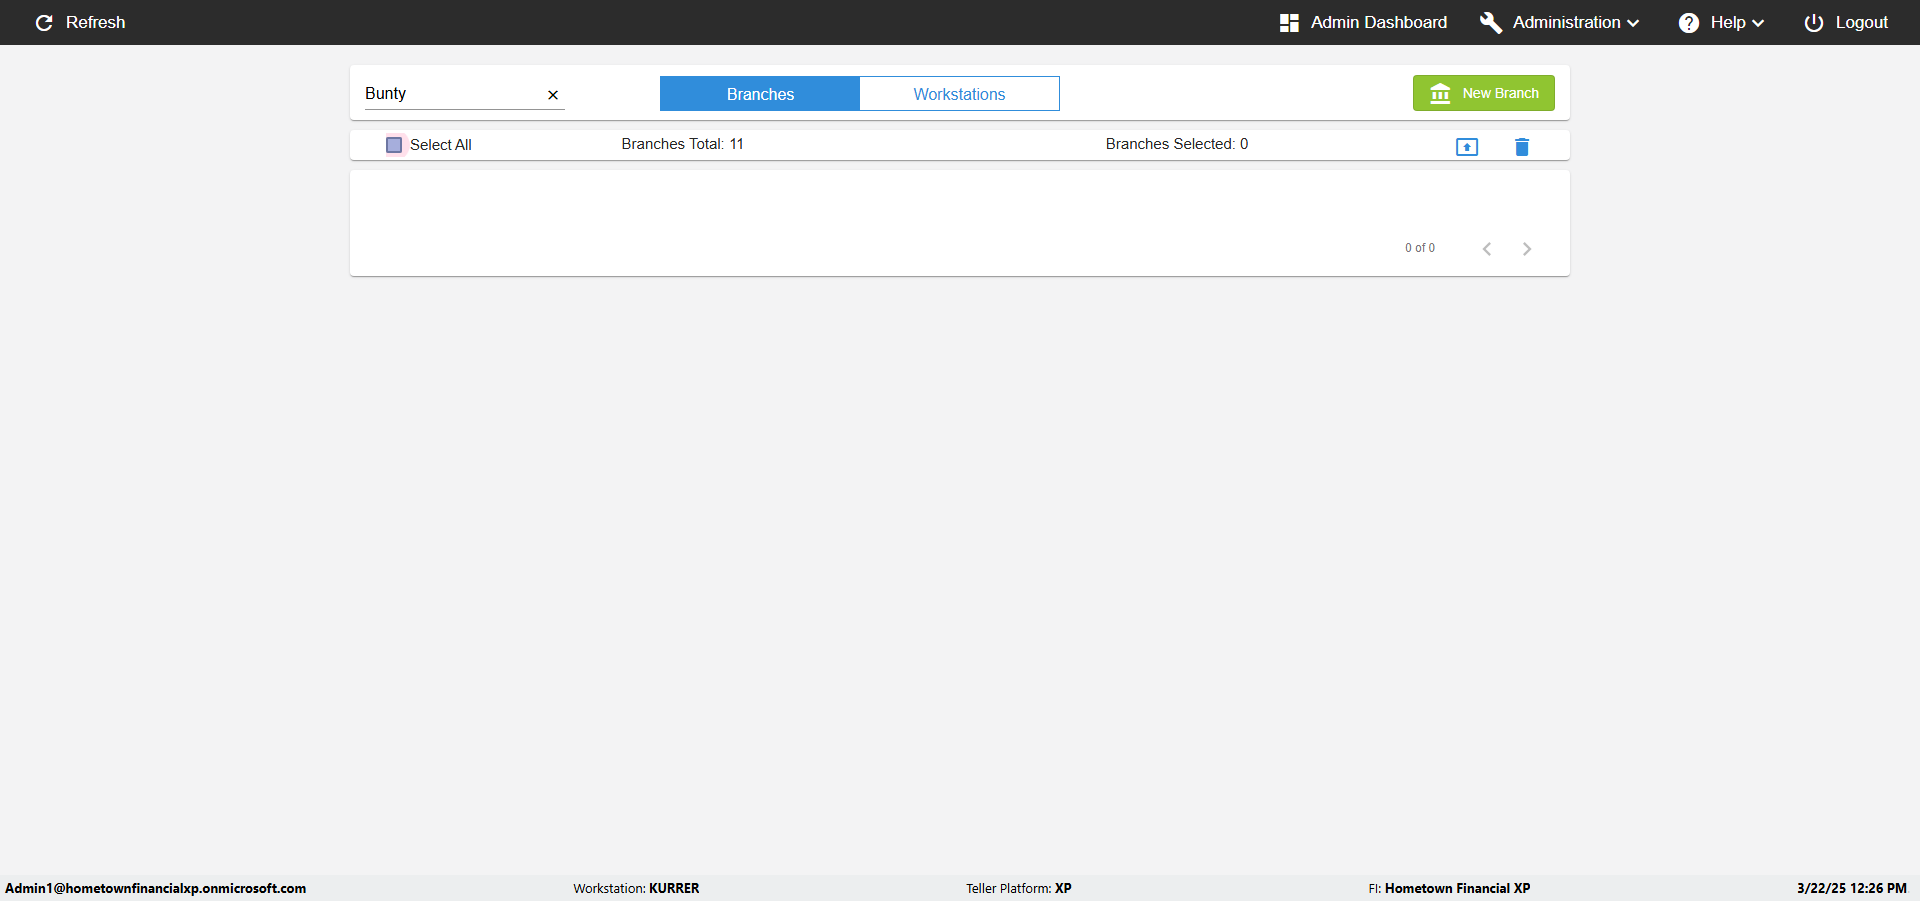Go to previous page with left chevron
The image size is (1920, 901).
click(x=1487, y=249)
